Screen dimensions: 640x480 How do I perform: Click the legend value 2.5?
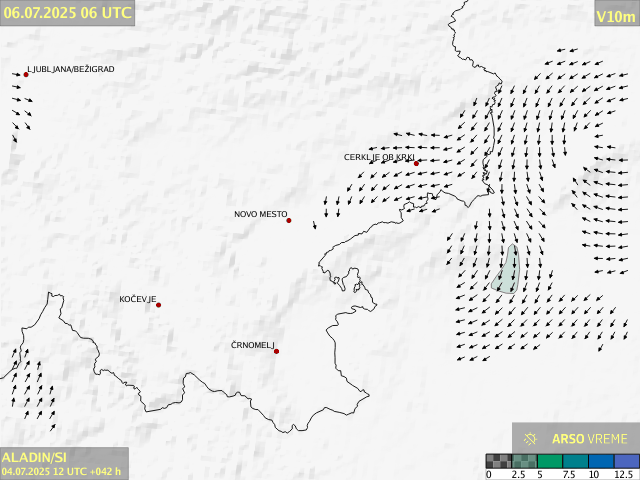coord(518,474)
